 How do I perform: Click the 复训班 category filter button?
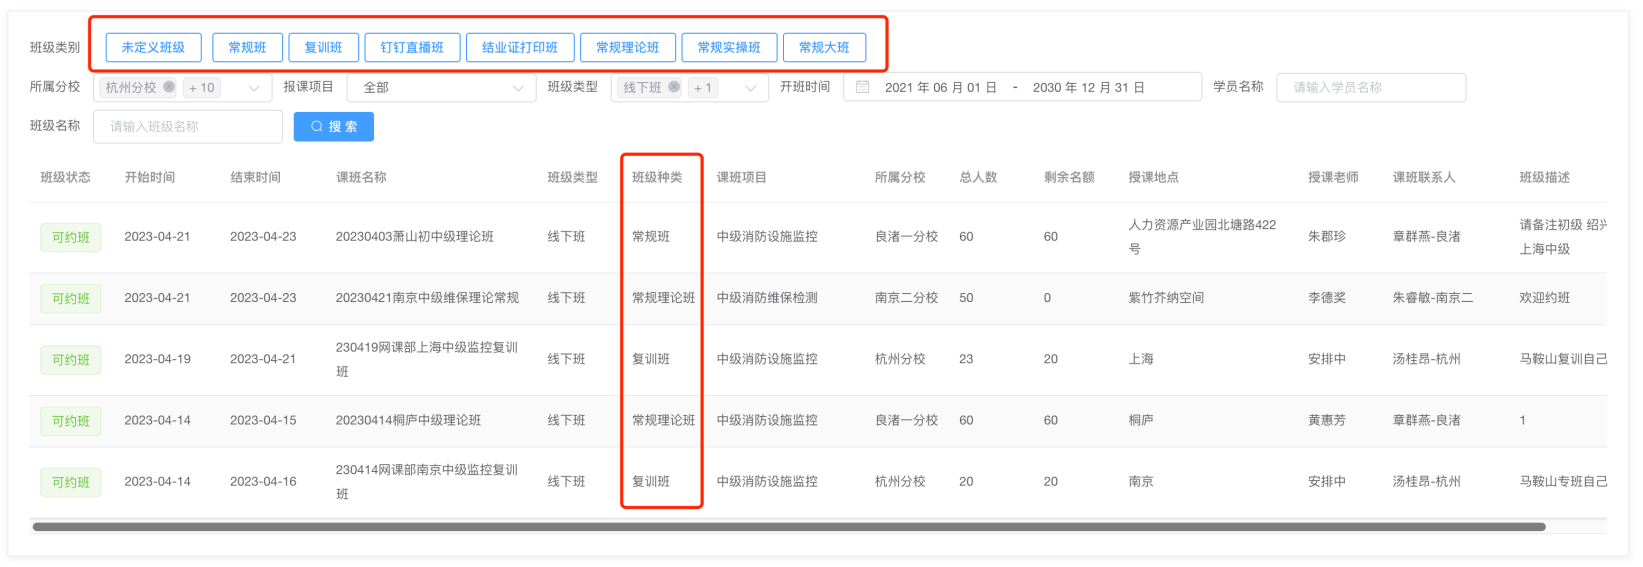point(323,48)
